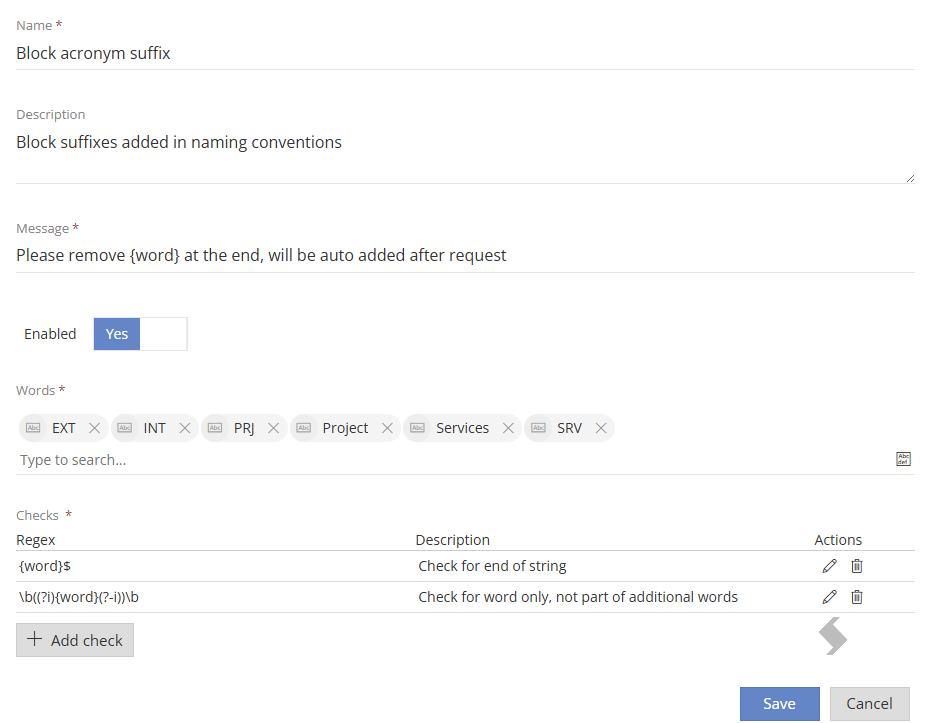Viewport: 938px width, 723px height.
Task: Save the blocked word rule
Action: click(x=779, y=704)
